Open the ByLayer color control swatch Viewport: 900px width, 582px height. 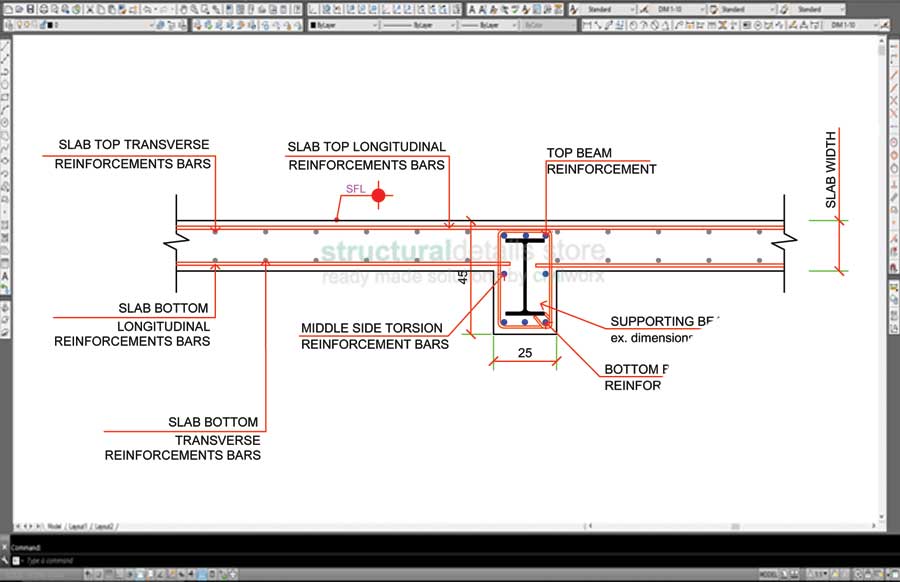pos(342,24)
